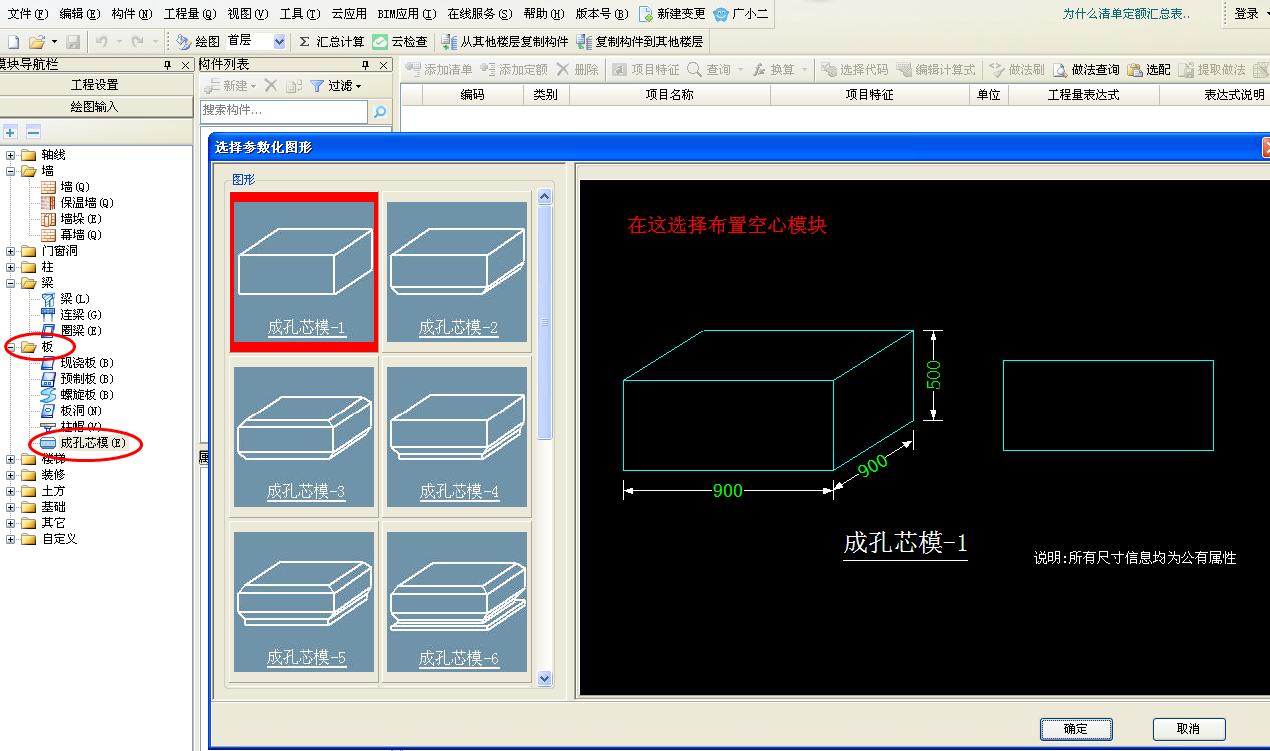1270x751 pixels.
Task: Click the save disk icon
Action: coord(73,42)
